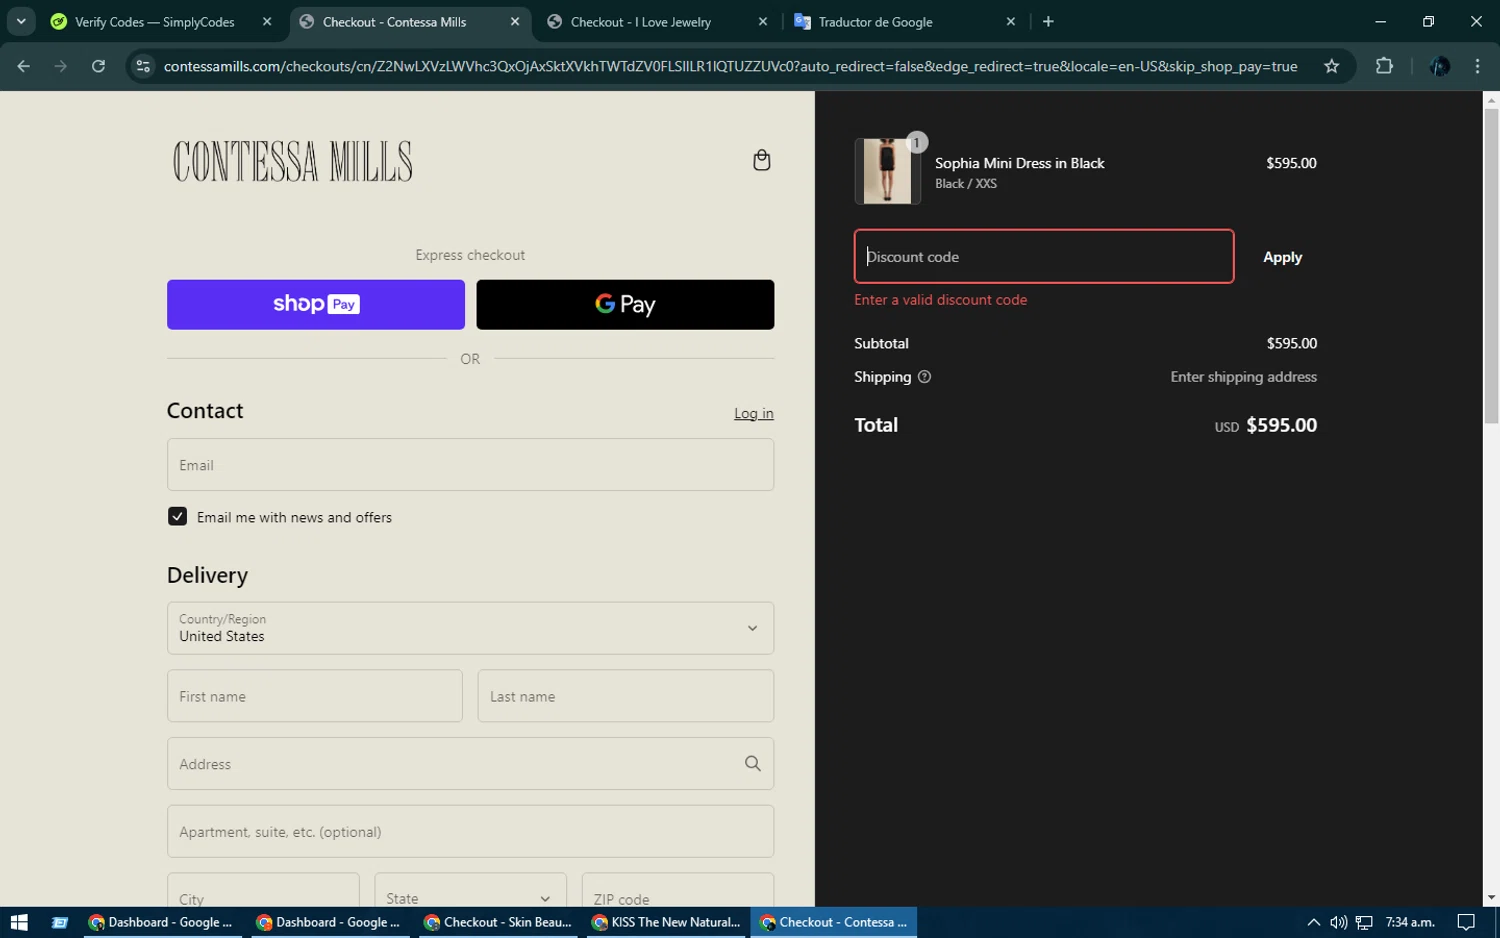Open the Windows Start menu
This screenshot has height=938, width=1500.
tap(19, 922)
